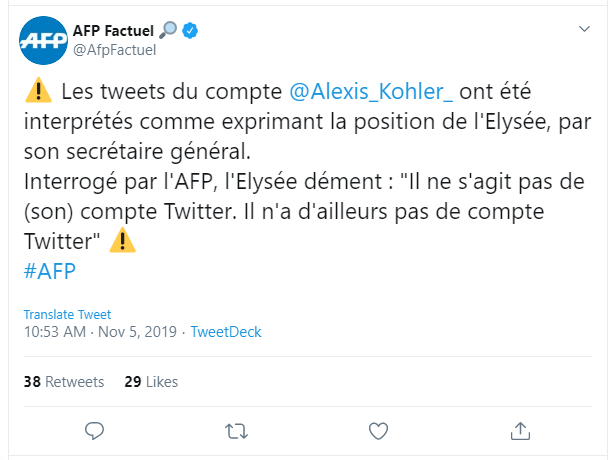Reply to the AFP Factuel tweet
The height and width of the screenshot is (460, 613).
[95, 431]
